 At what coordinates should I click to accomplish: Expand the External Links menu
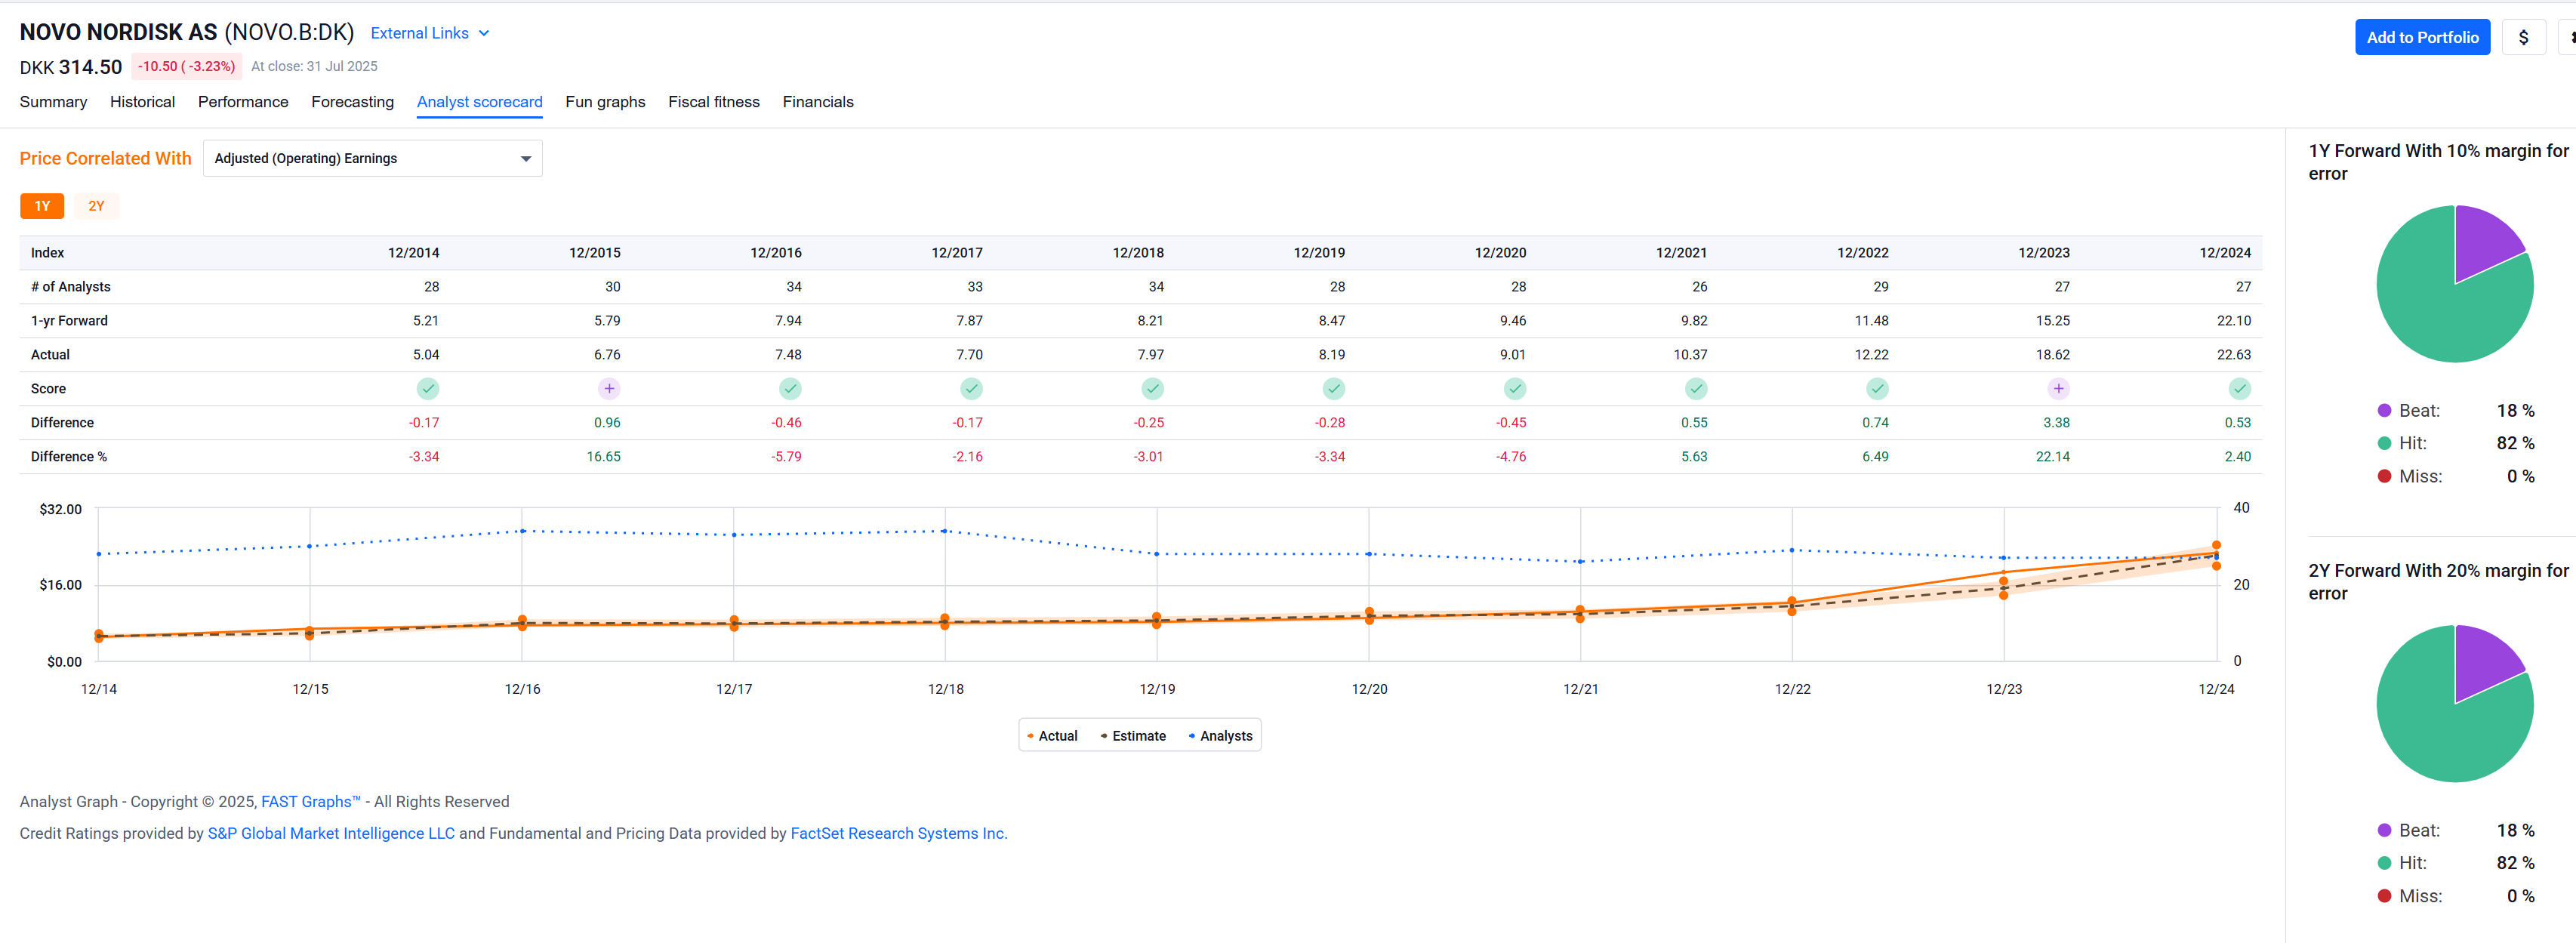click(x=430, y=33)
